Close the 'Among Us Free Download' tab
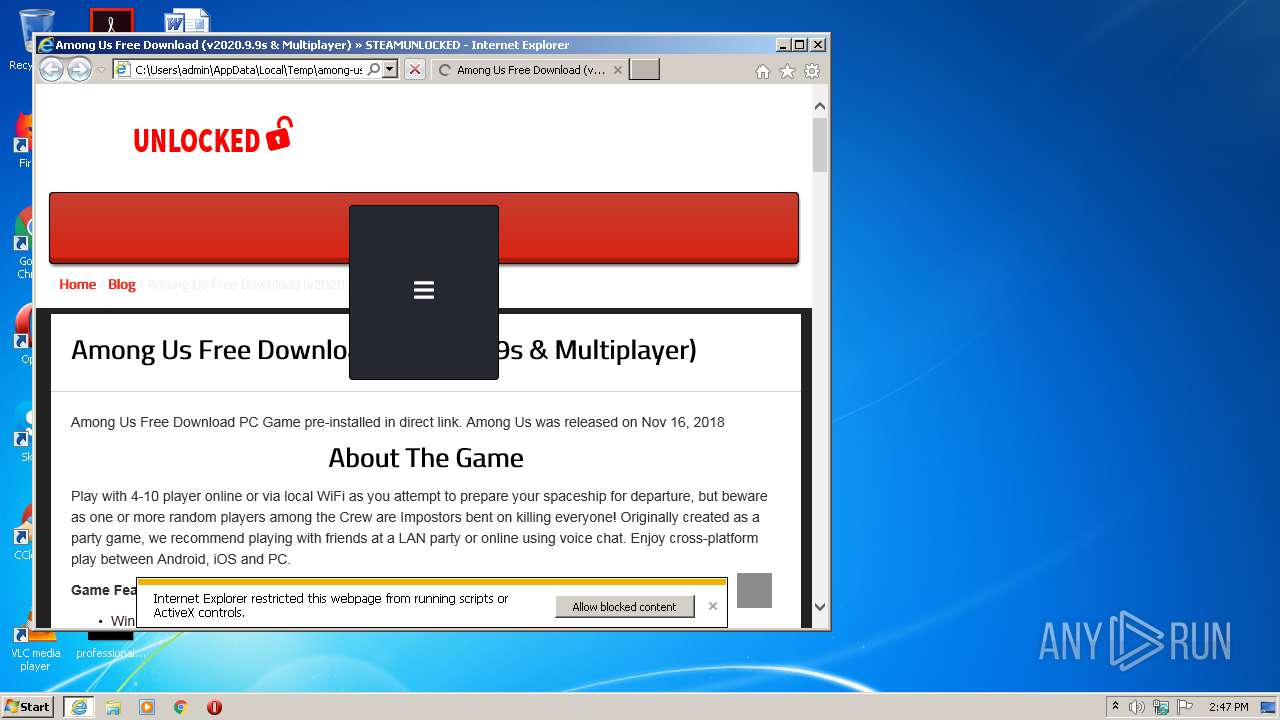This screenshot has height=720, width=1280. (618, 70)
